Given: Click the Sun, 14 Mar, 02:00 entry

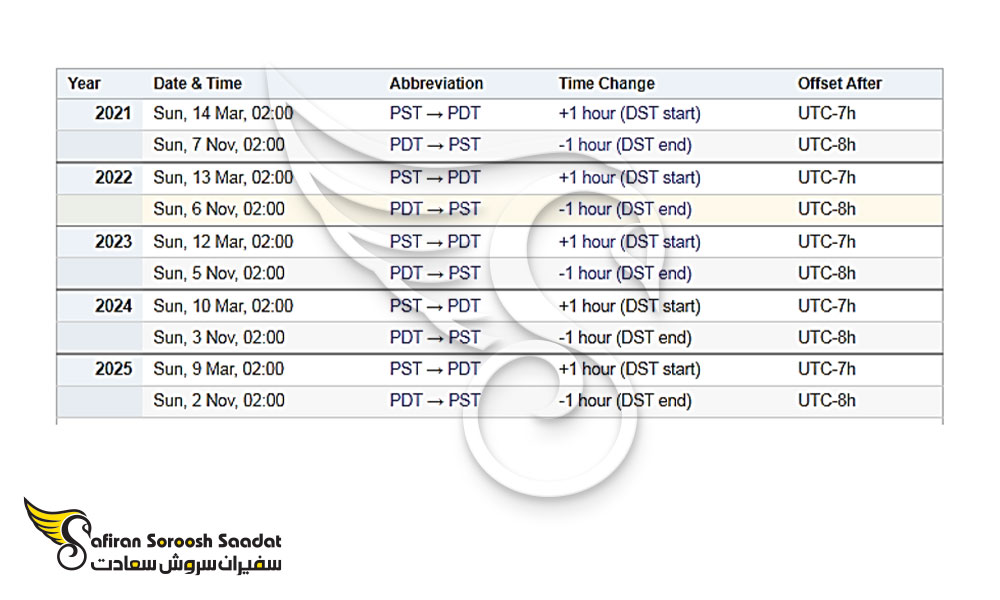Looking at the screenshot, I should pos(223,113).
